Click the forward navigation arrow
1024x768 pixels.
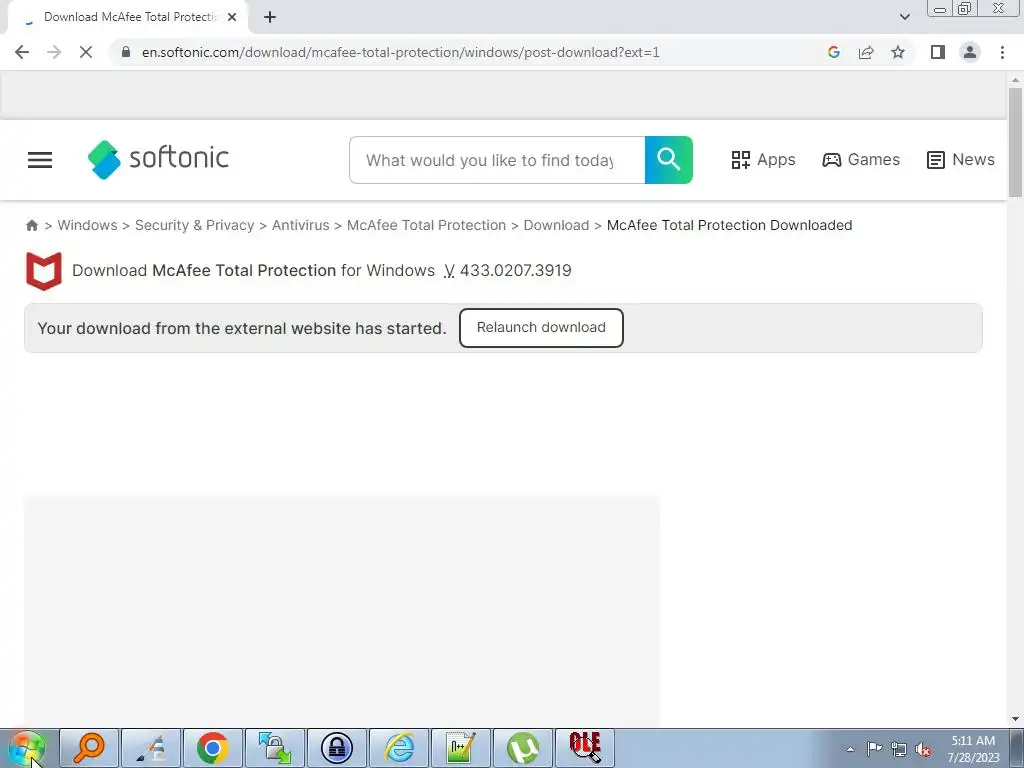(54, 52)
